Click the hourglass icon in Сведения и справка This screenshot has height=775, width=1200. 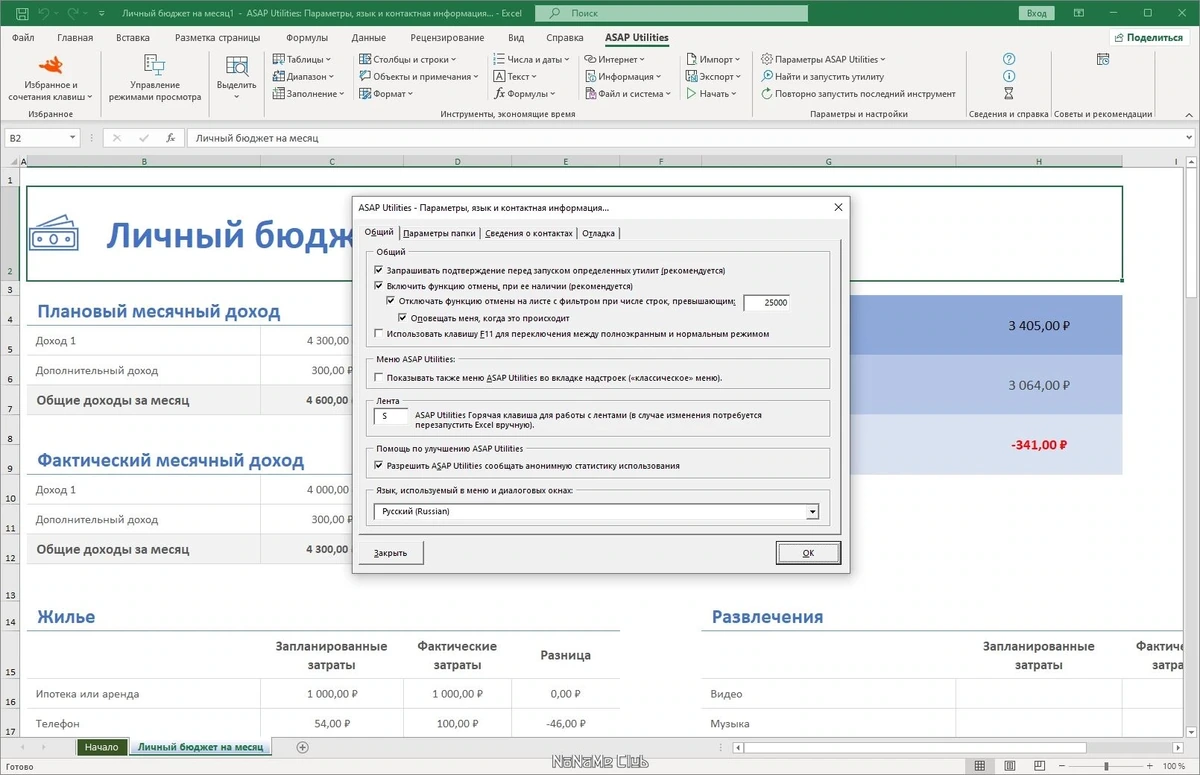coord(1009,93)
